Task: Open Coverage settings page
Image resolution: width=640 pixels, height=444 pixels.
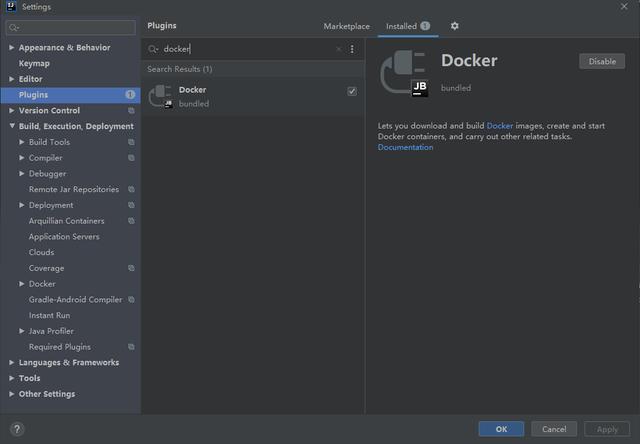Action: [x=46, y=268]
